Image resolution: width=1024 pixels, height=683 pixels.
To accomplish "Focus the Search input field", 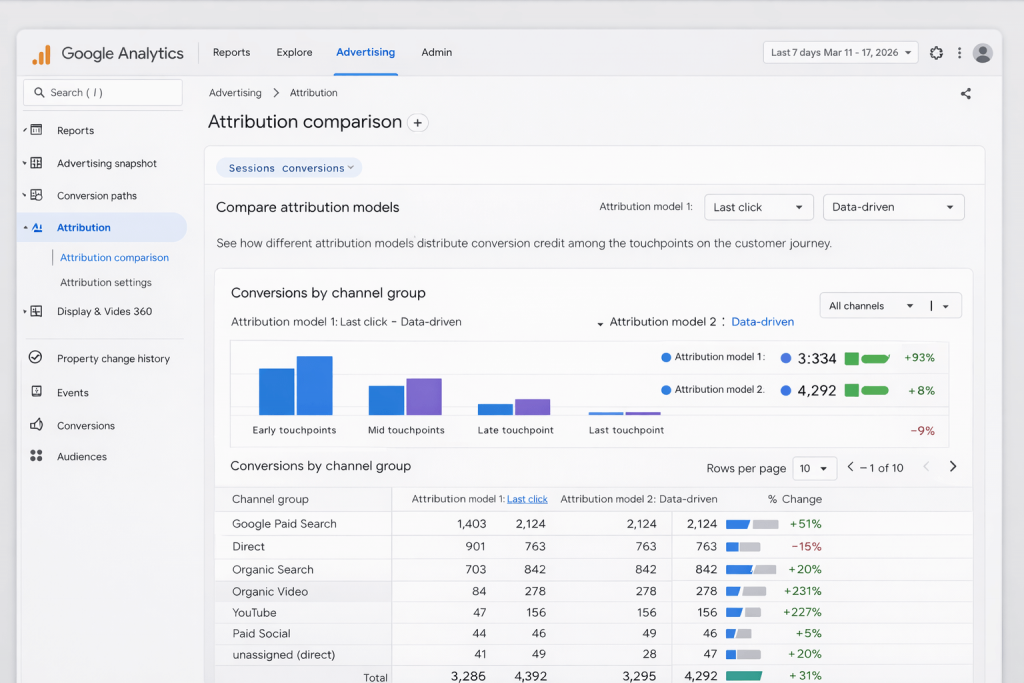I will click(103, 93).
